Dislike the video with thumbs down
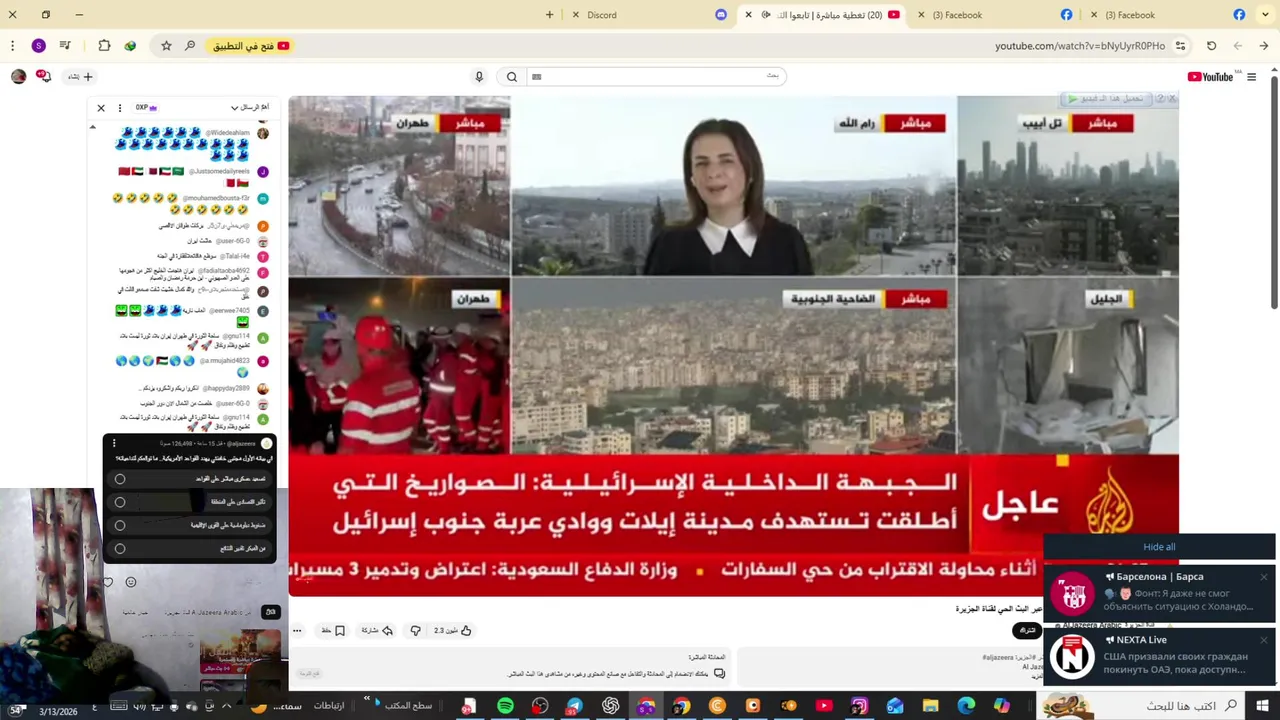Screen dimensions: 1280x720 pos(416,631)
